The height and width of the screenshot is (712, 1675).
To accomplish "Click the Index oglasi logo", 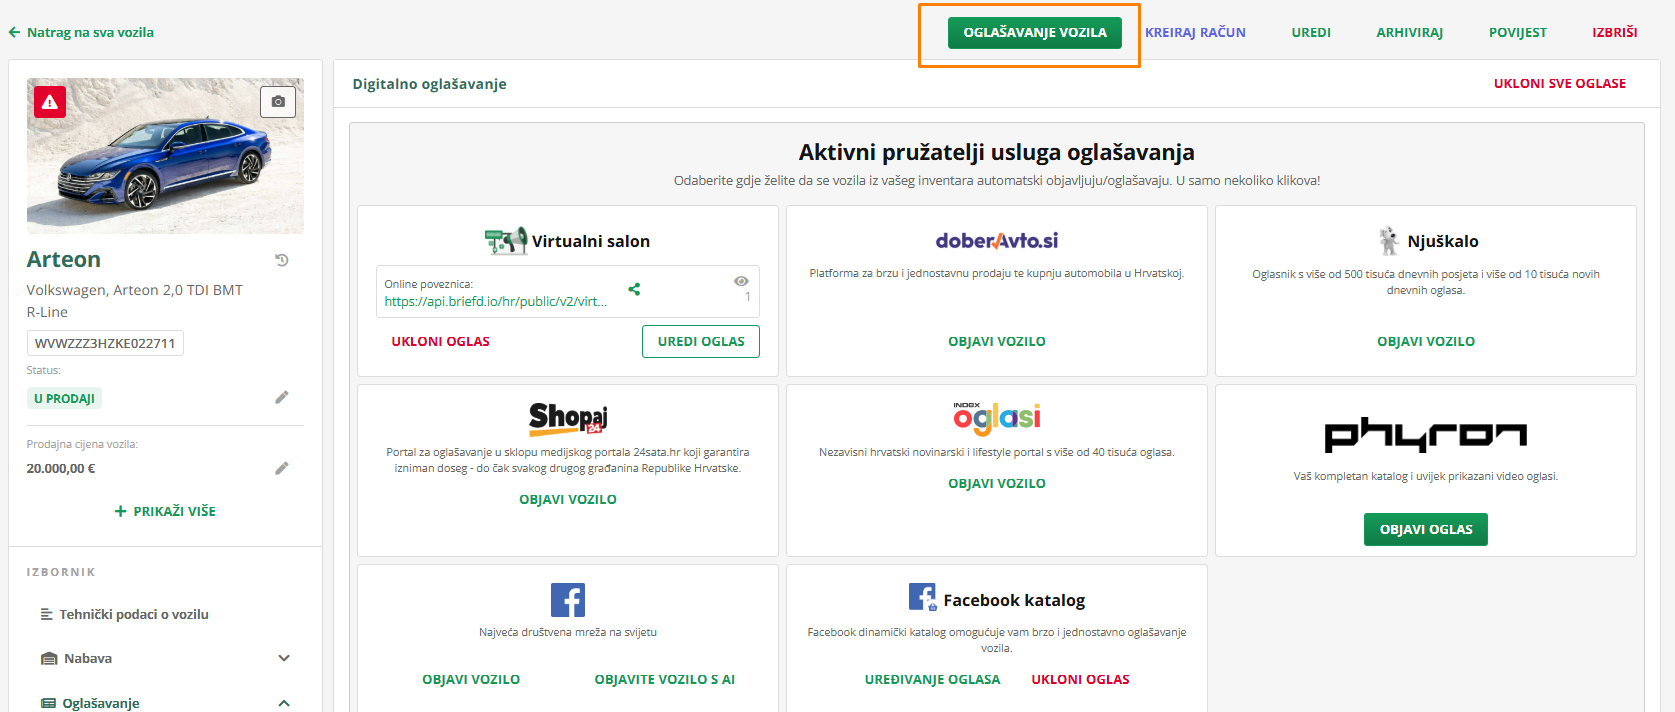I will [x=997, y=418].
